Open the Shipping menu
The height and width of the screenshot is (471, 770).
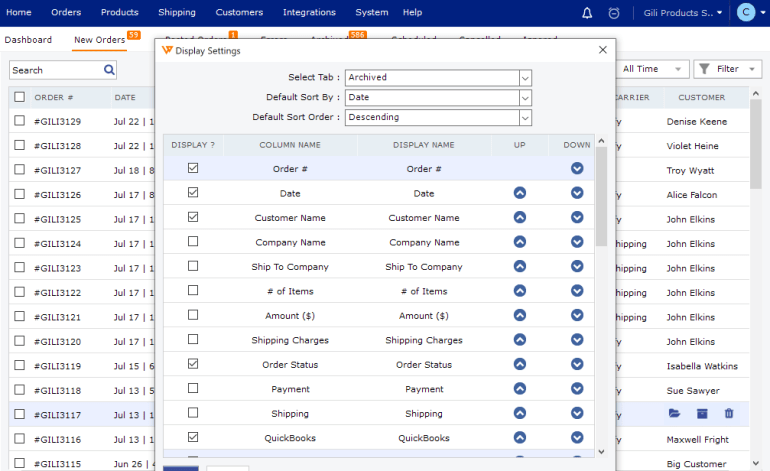177,12
